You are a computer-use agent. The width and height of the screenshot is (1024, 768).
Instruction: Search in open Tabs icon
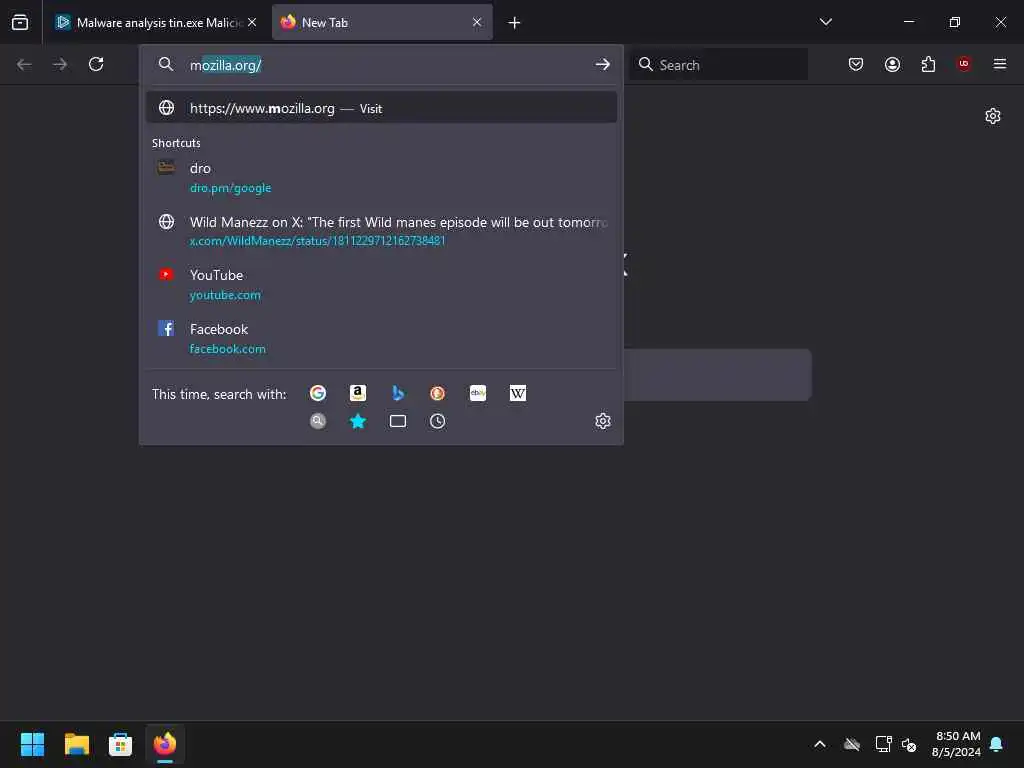[x=398, y=421]
